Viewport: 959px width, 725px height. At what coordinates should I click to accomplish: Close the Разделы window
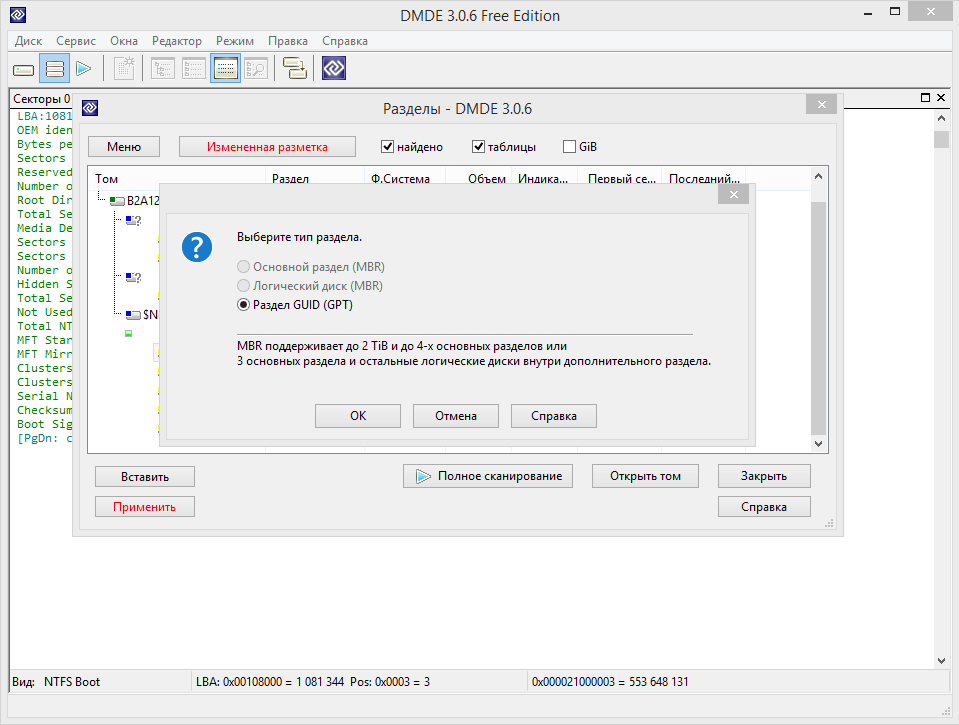(821, 105)
